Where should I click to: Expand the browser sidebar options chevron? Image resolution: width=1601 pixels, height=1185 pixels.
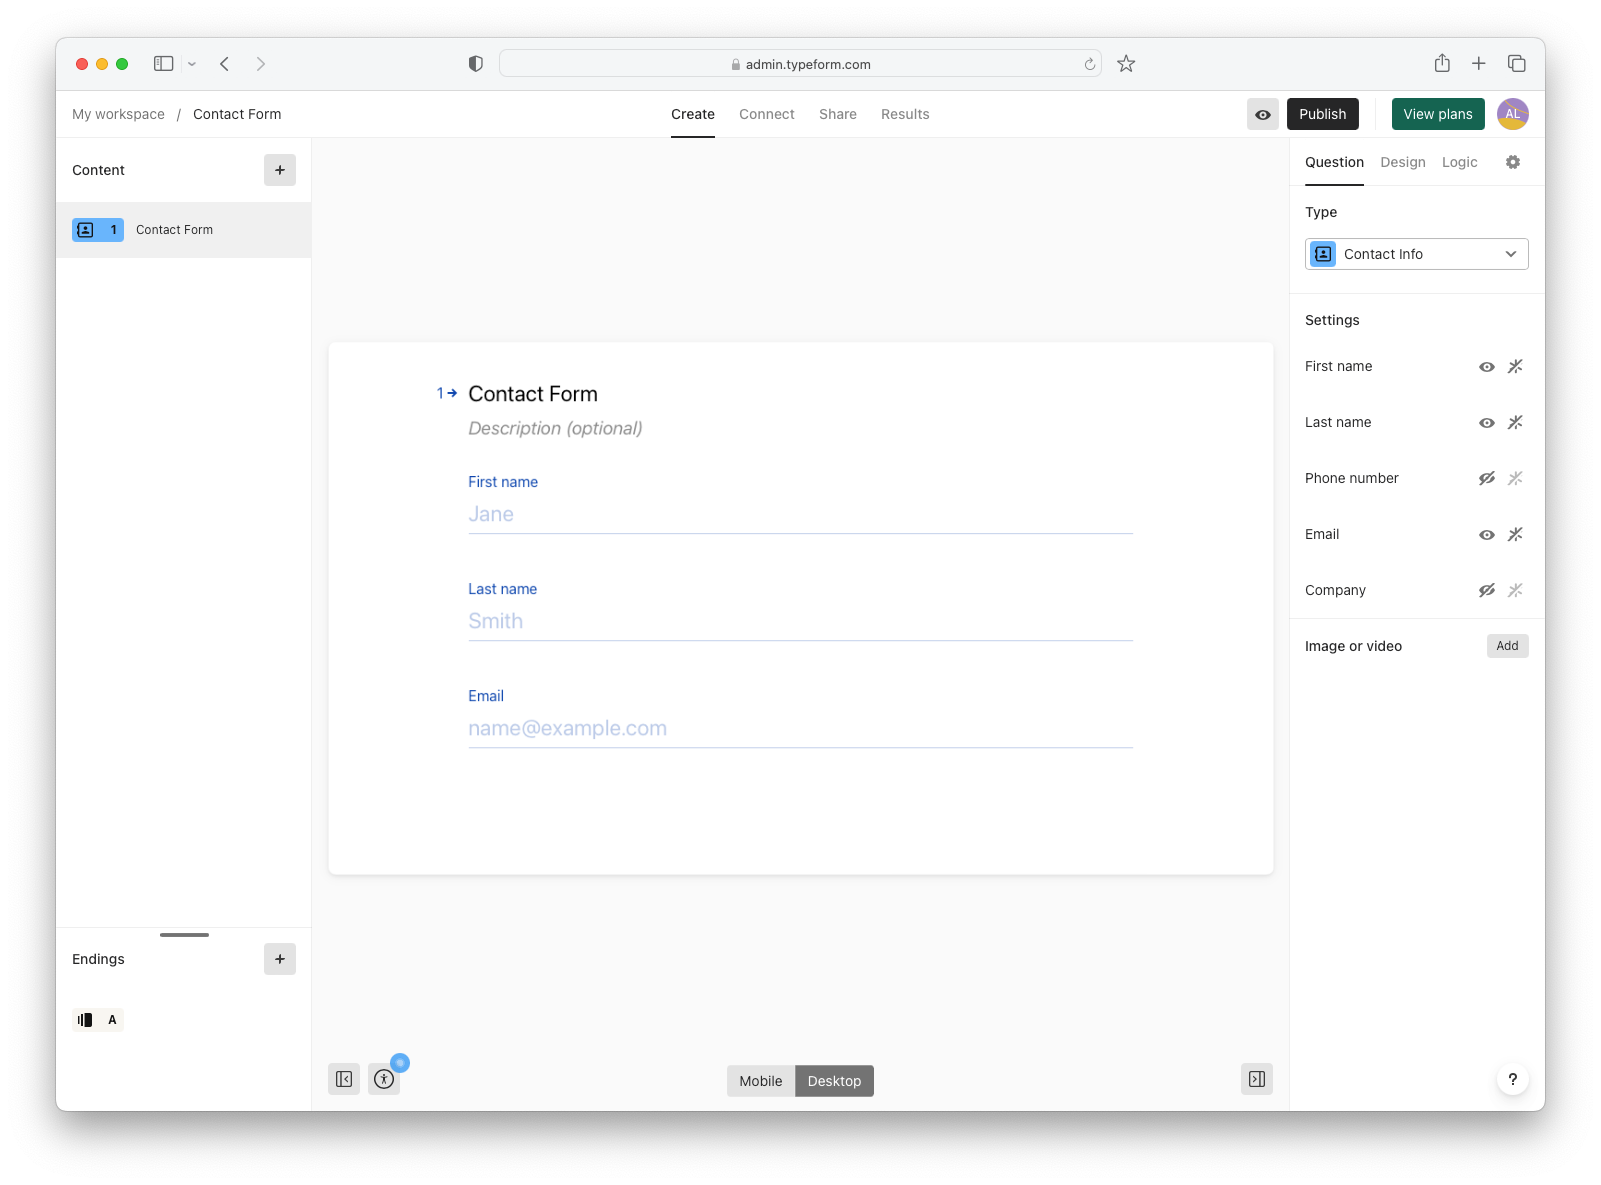[192, 64]
